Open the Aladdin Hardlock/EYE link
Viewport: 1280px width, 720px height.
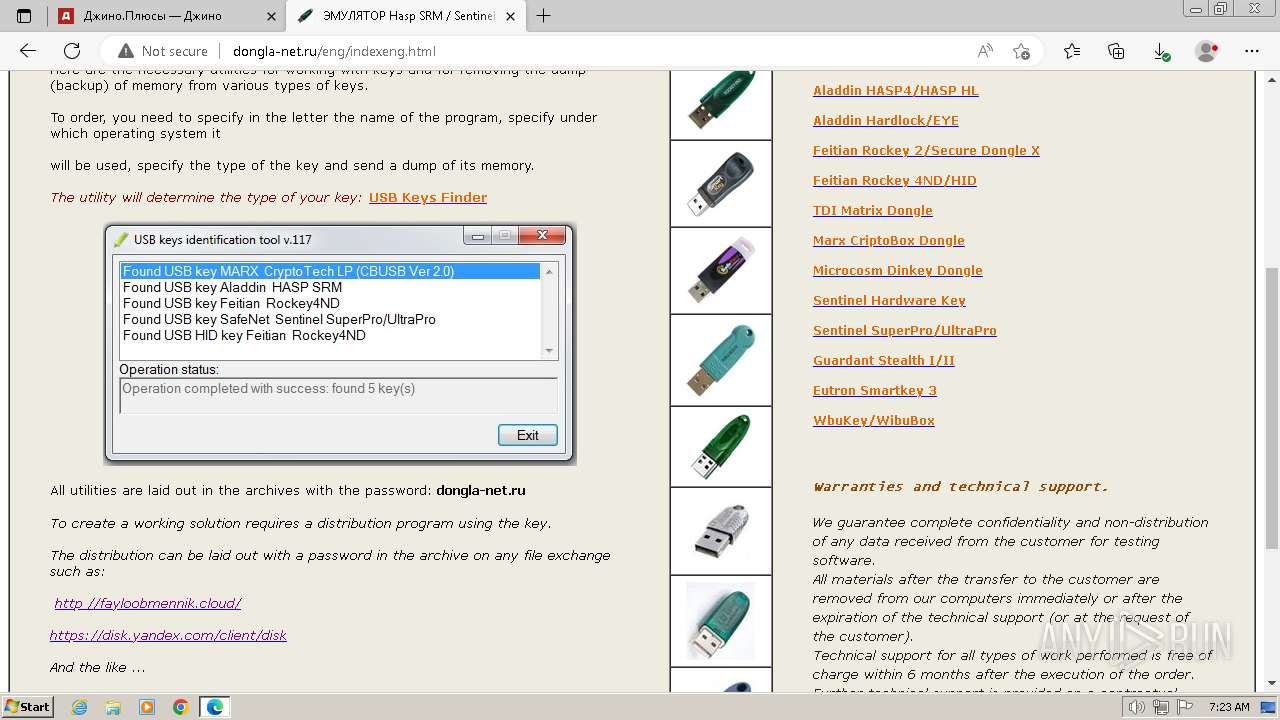pyautogui.click(x=886, y=120)
